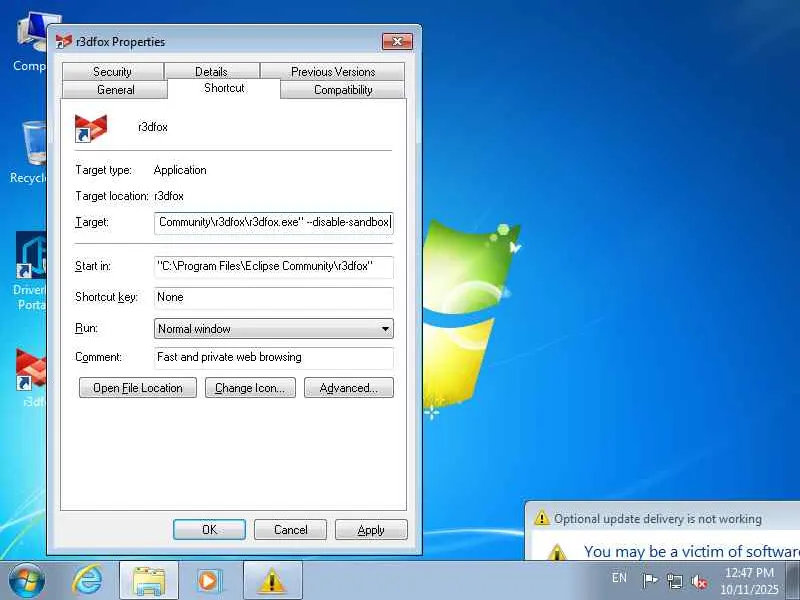Click the r3dfox title bar icon
800x600 pixels.
click(x=63, y=41)
